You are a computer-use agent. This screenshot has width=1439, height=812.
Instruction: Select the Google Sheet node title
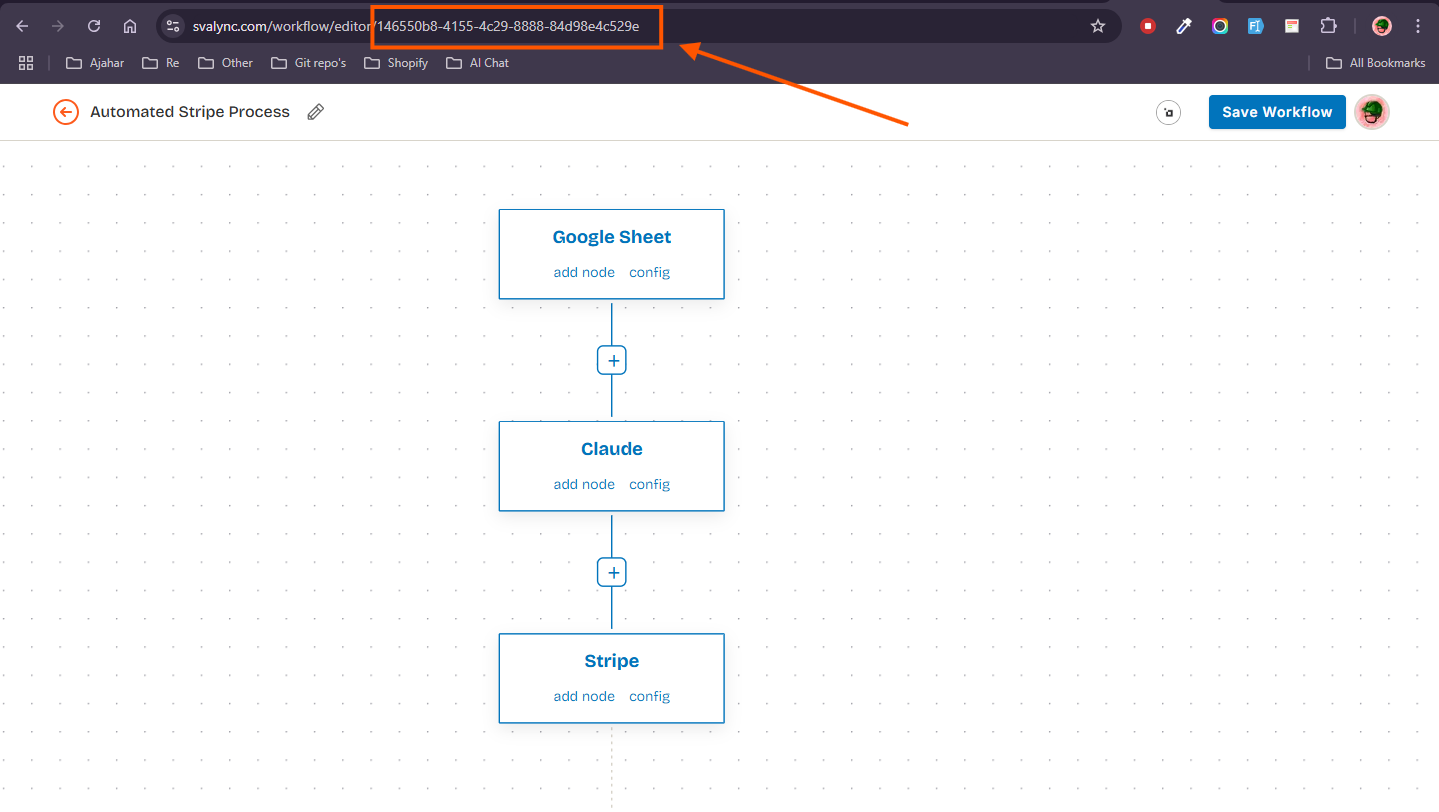point(612,237)
